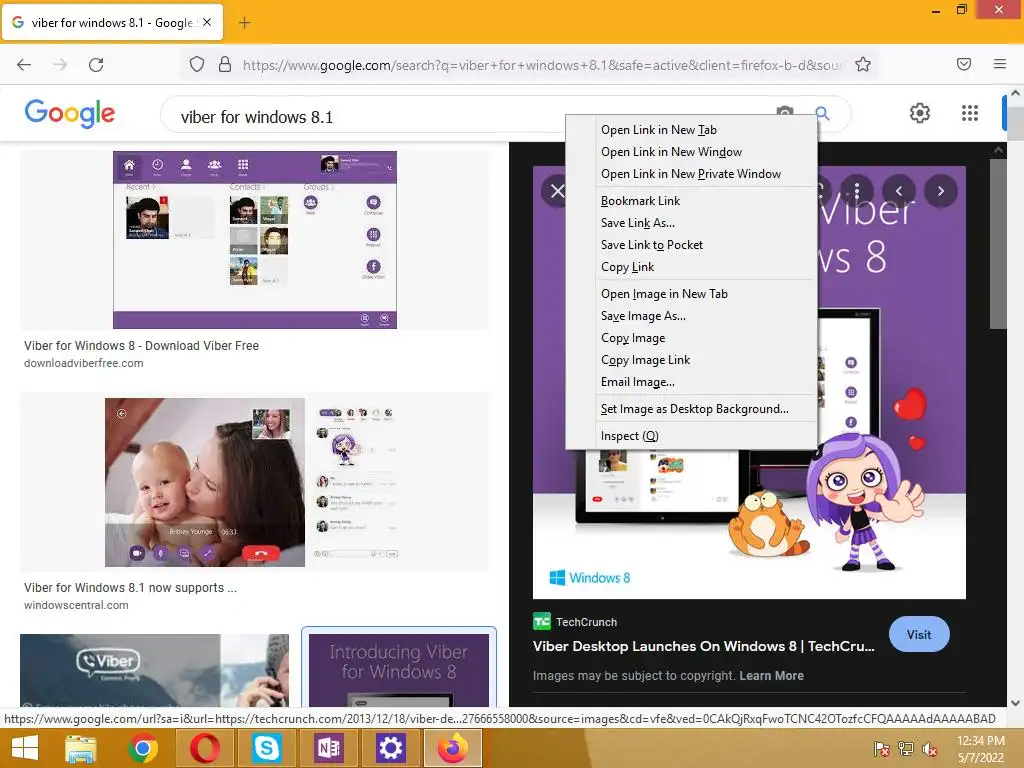Go back with the browser back arrow
The image size is (1024, 768).
(x=24, y=65)
